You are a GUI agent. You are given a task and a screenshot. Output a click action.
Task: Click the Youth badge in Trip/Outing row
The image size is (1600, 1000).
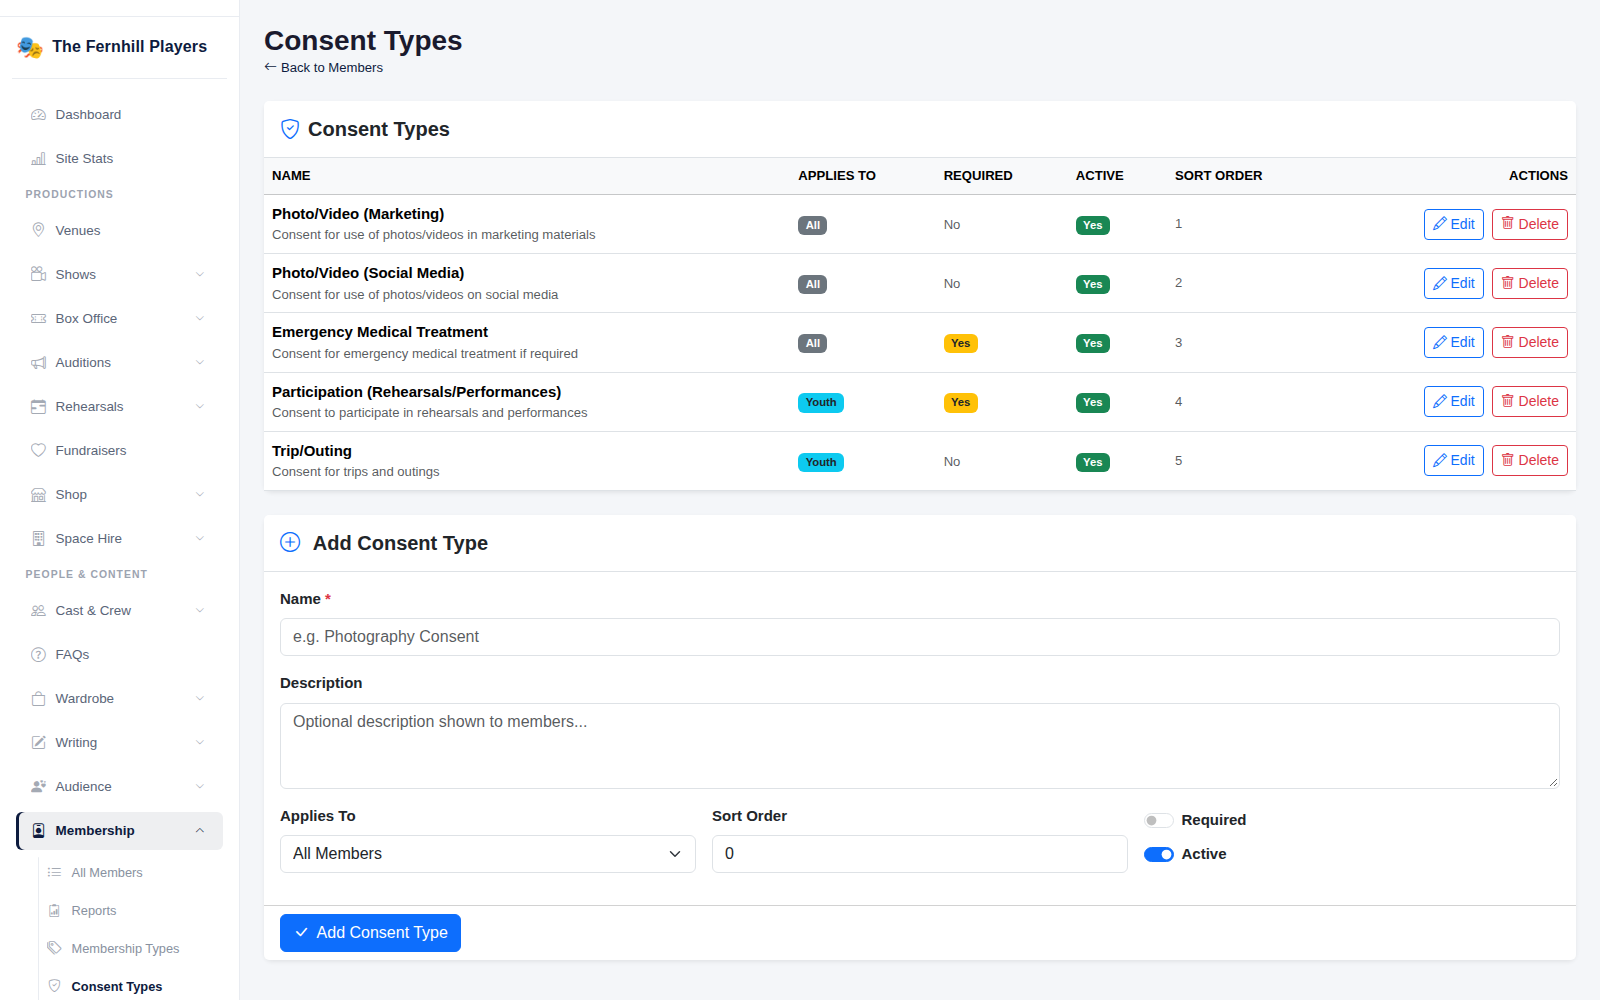(x=821, y=462)
